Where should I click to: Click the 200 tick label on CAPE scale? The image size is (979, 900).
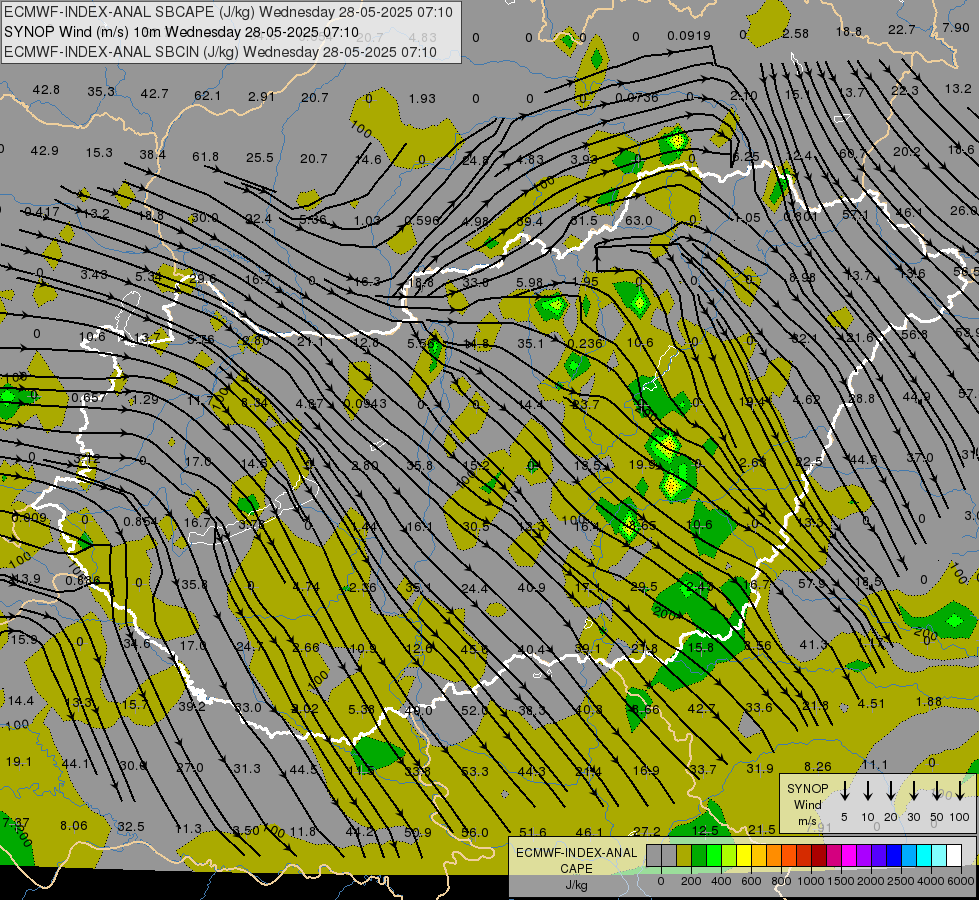691,881
